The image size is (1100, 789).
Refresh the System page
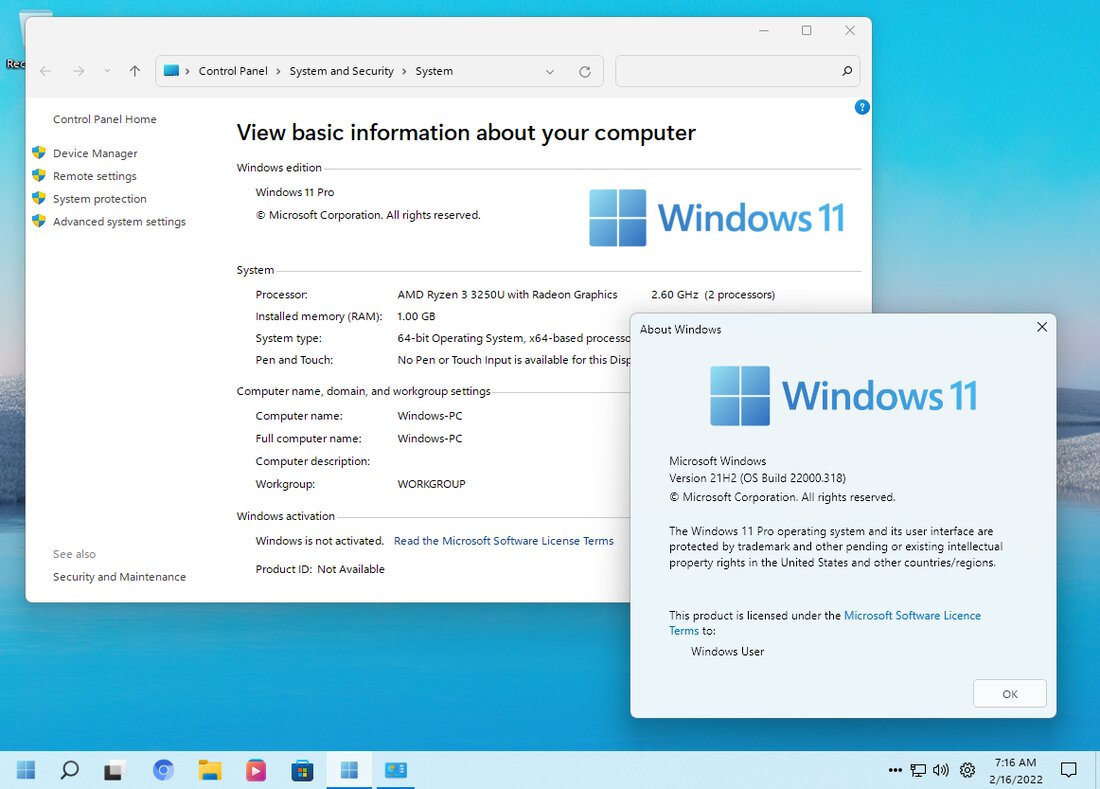coord(584,72)
